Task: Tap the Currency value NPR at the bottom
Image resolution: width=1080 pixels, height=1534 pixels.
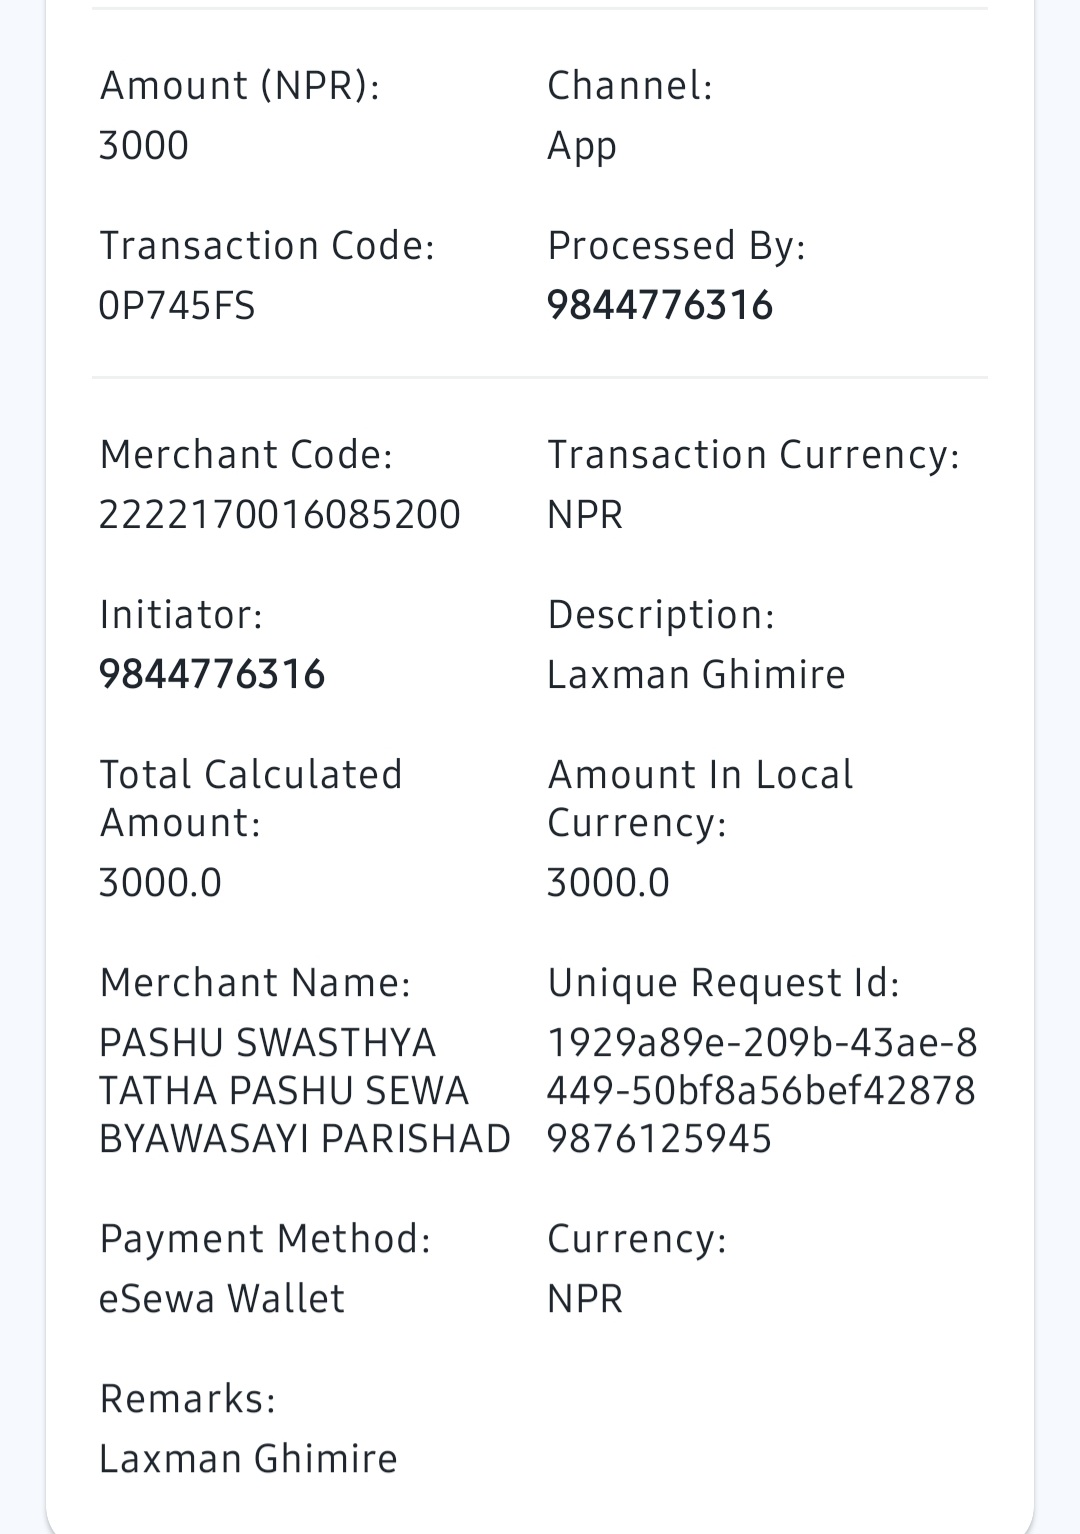Action: [x=585, y=1298]
